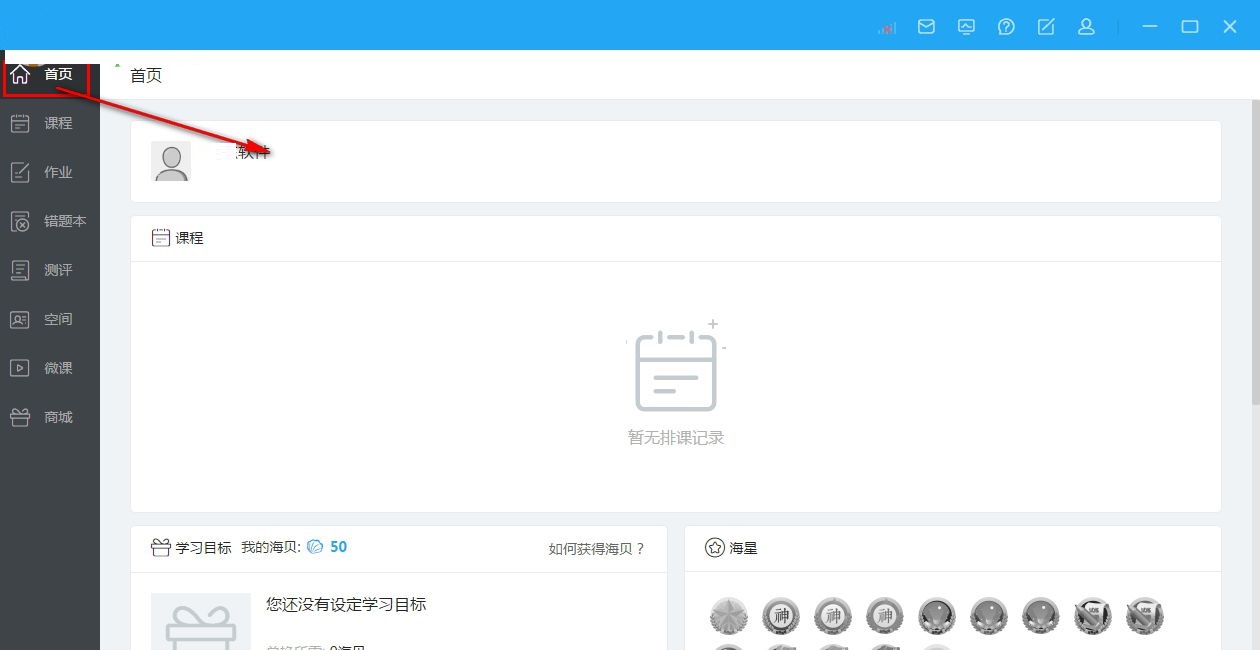Open the first 神 medal badge under 海星
The image size is (1260, 650).
click(781, 616)
